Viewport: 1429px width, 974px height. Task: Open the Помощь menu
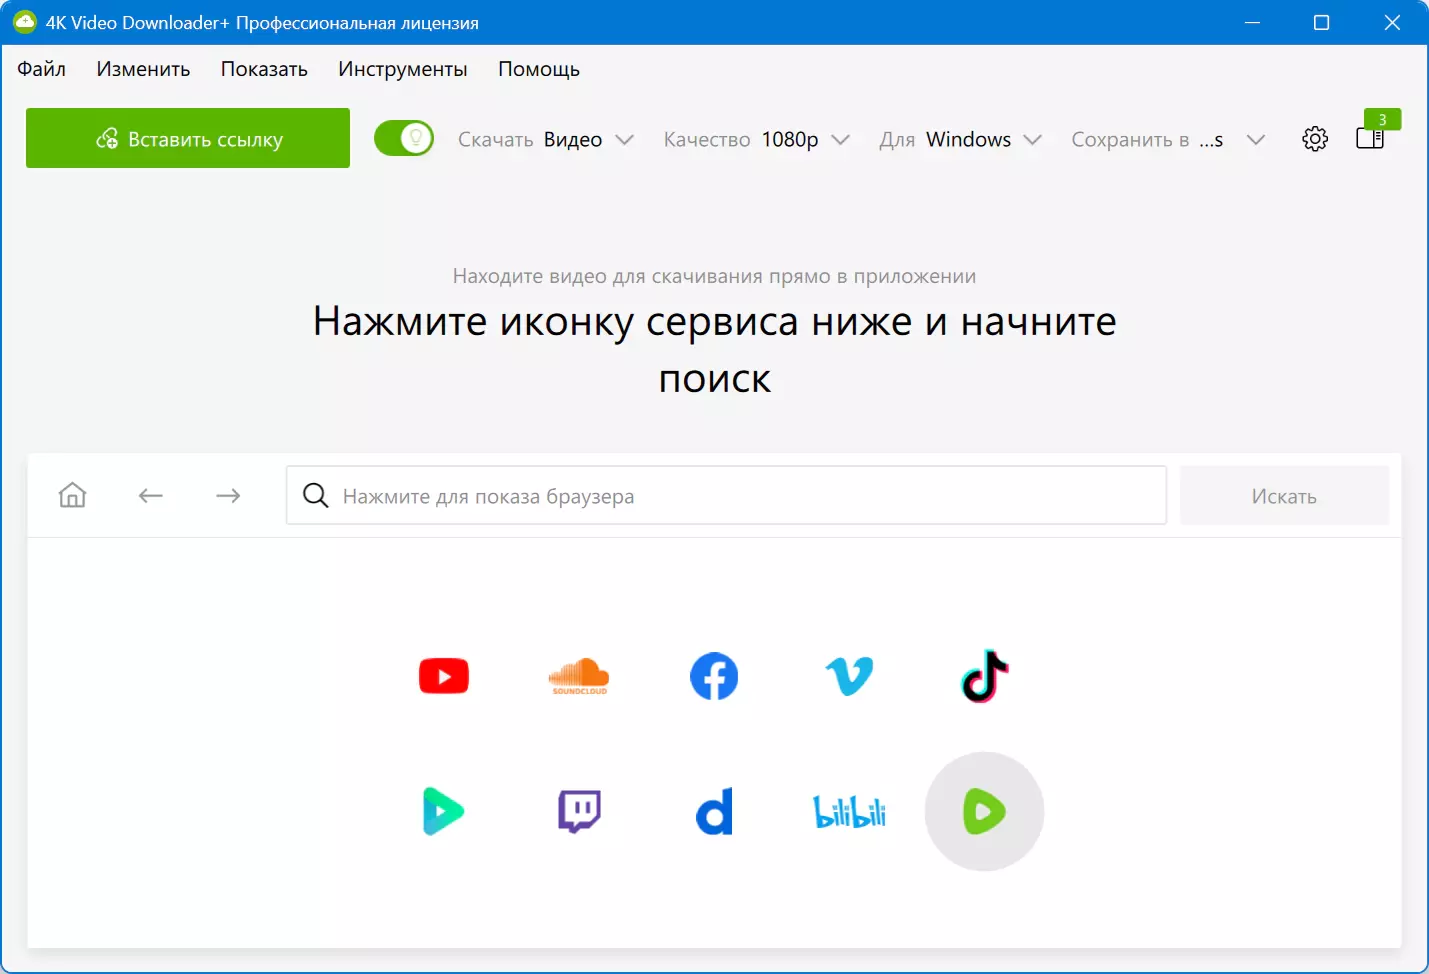(539, 69)
